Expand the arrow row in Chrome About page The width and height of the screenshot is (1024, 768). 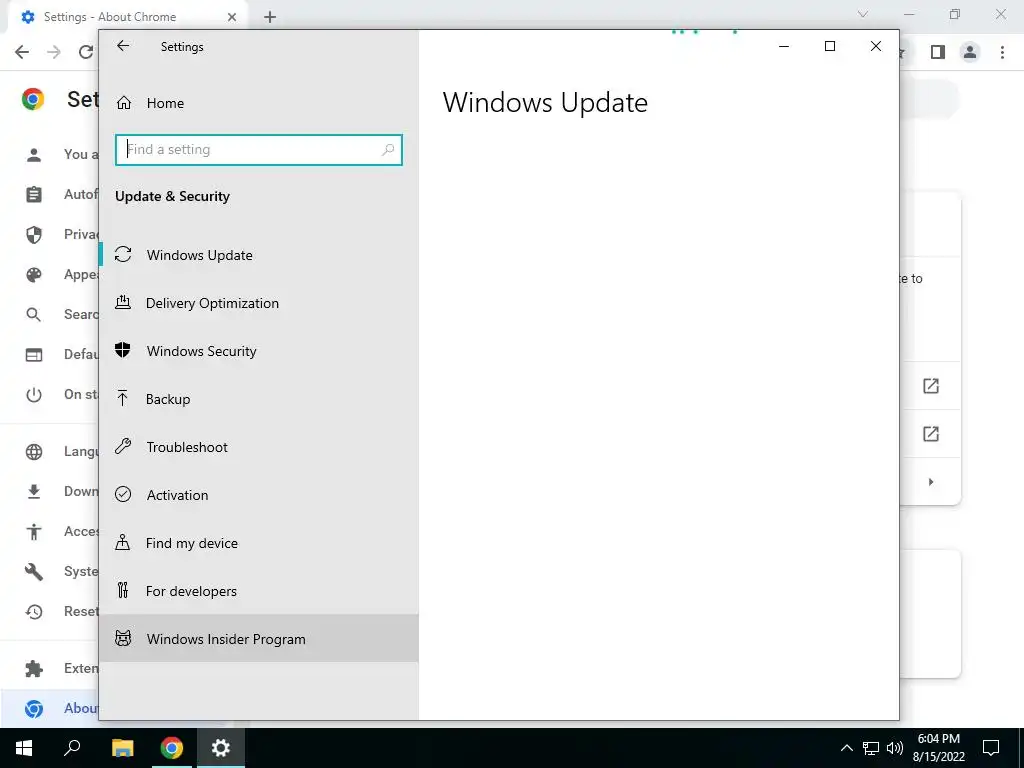coord(931,482)
